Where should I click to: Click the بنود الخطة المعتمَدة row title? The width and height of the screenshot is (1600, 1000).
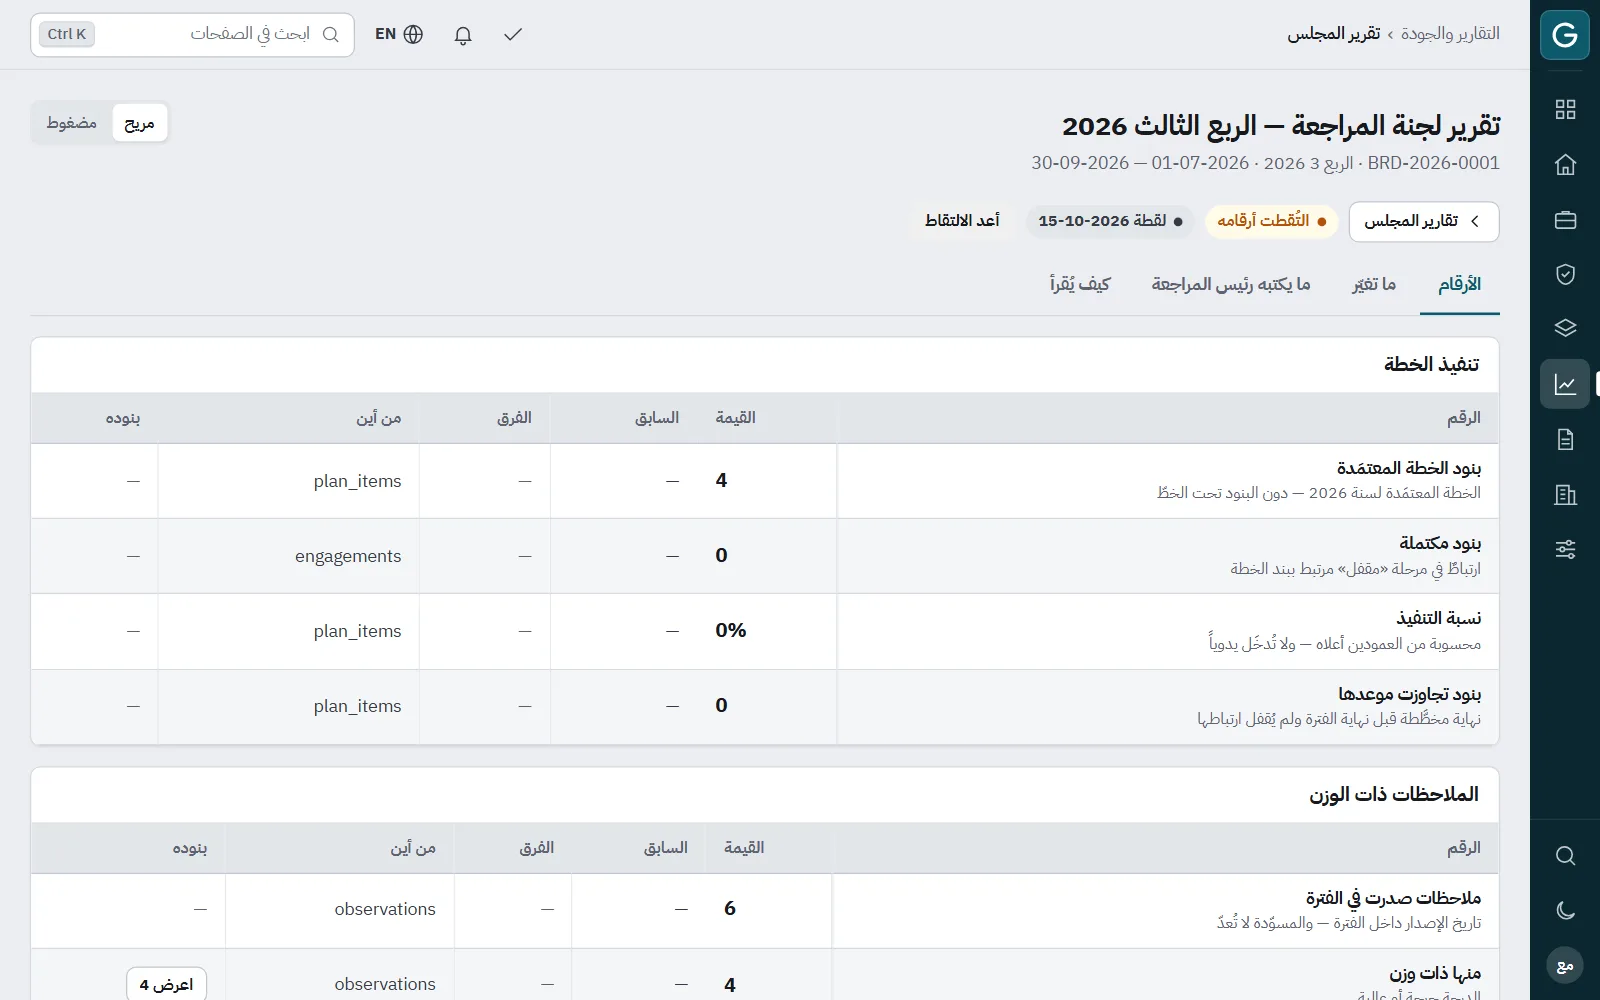tap(1408, 468)
